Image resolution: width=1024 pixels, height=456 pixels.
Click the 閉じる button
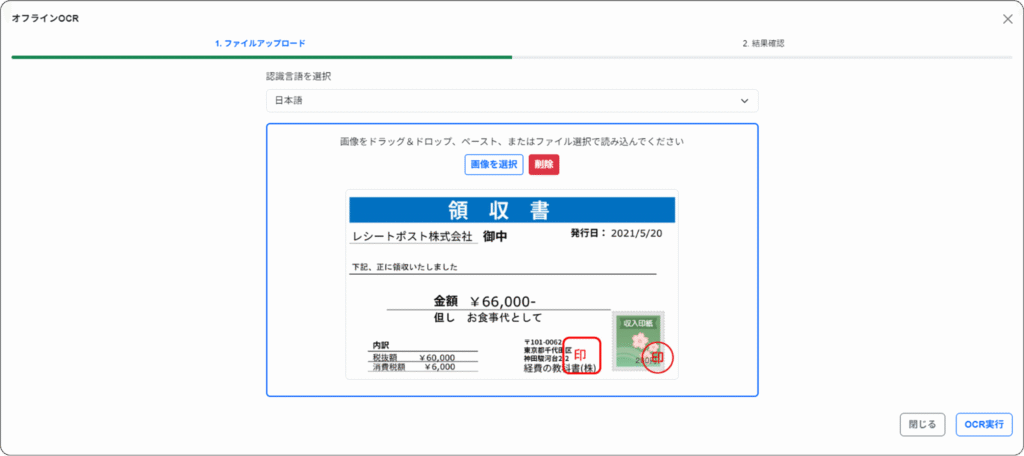pyautogui.click(x=920, y=424)
